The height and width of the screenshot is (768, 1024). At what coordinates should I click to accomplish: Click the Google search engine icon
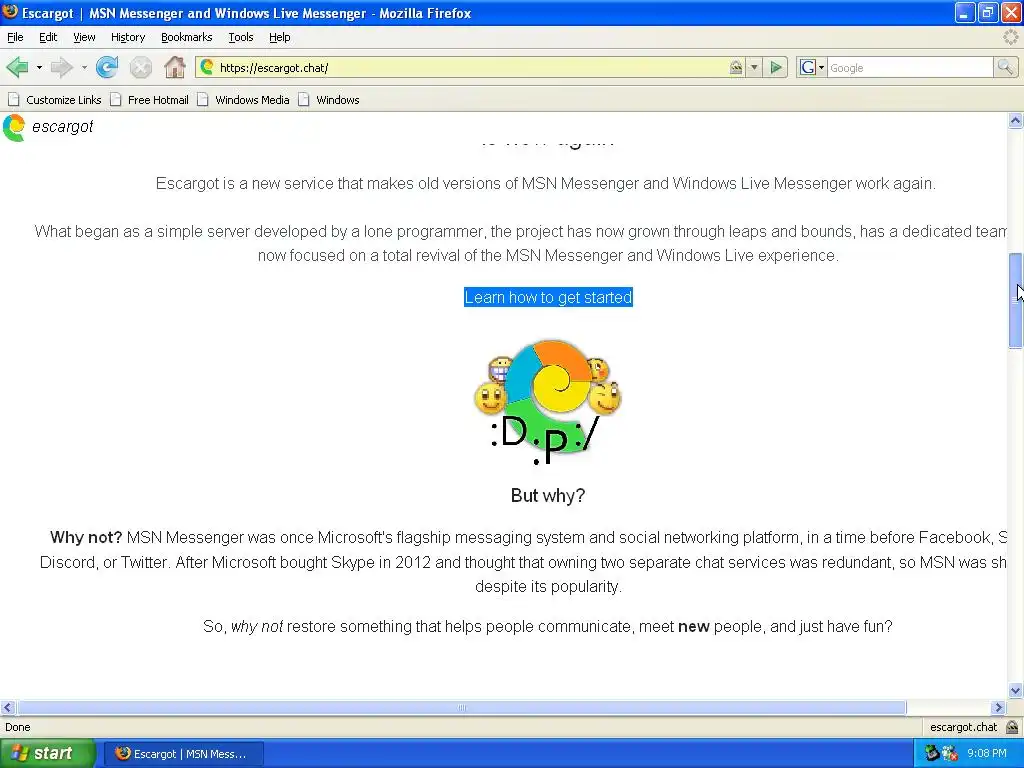pos(808,67)
